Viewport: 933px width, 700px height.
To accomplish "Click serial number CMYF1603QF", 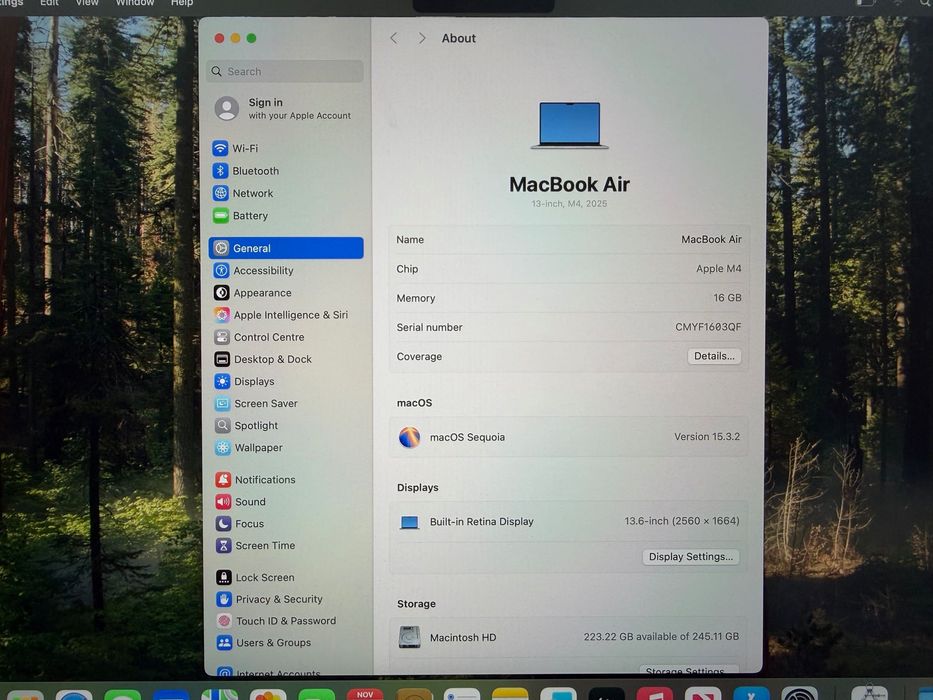I will pyautogui.click(x=708, y=327).
